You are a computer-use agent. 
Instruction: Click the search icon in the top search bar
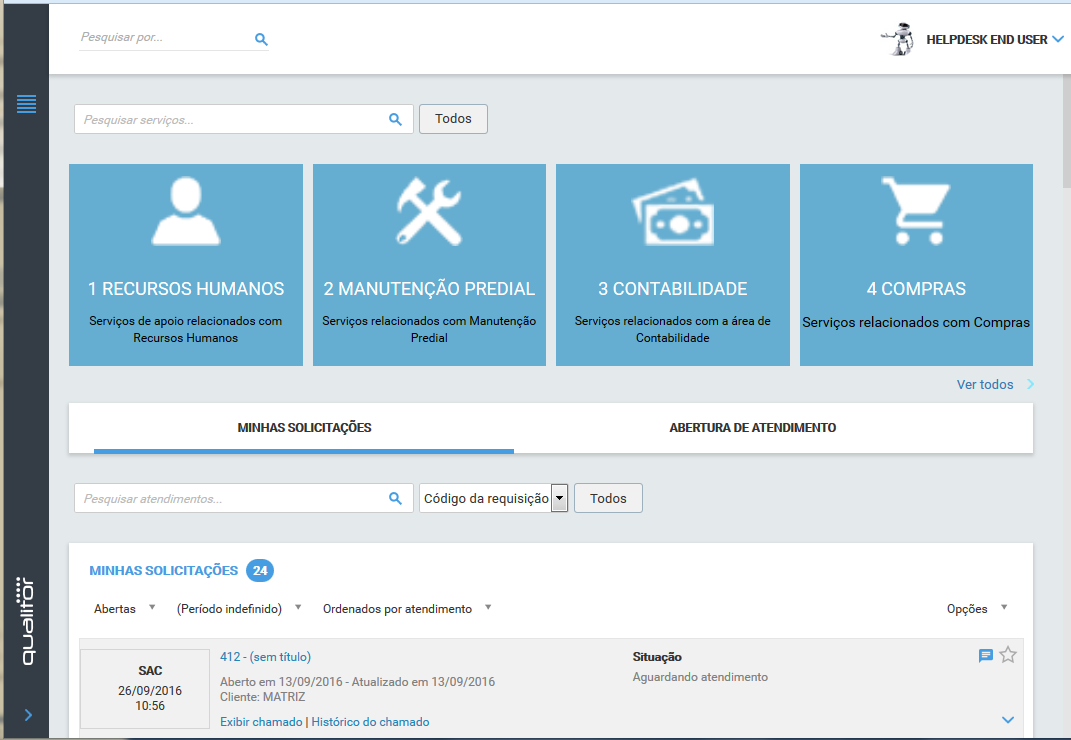[261, 40]
